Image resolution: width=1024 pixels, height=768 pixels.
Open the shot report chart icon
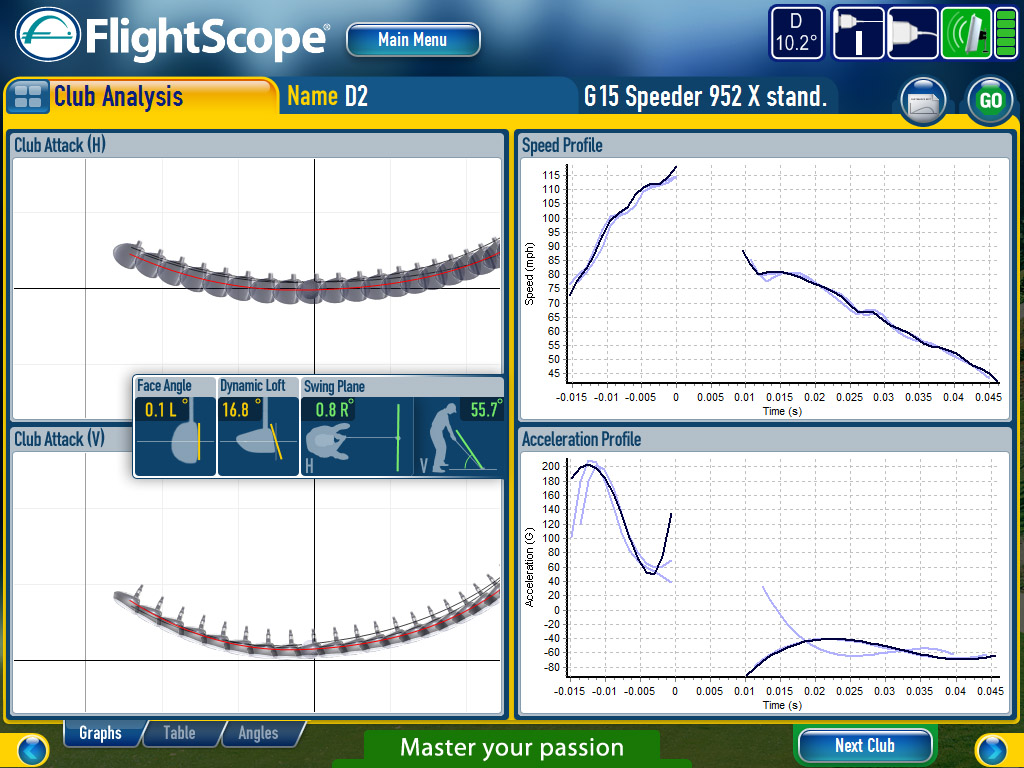pyautogui.click(x=923, y=101)
